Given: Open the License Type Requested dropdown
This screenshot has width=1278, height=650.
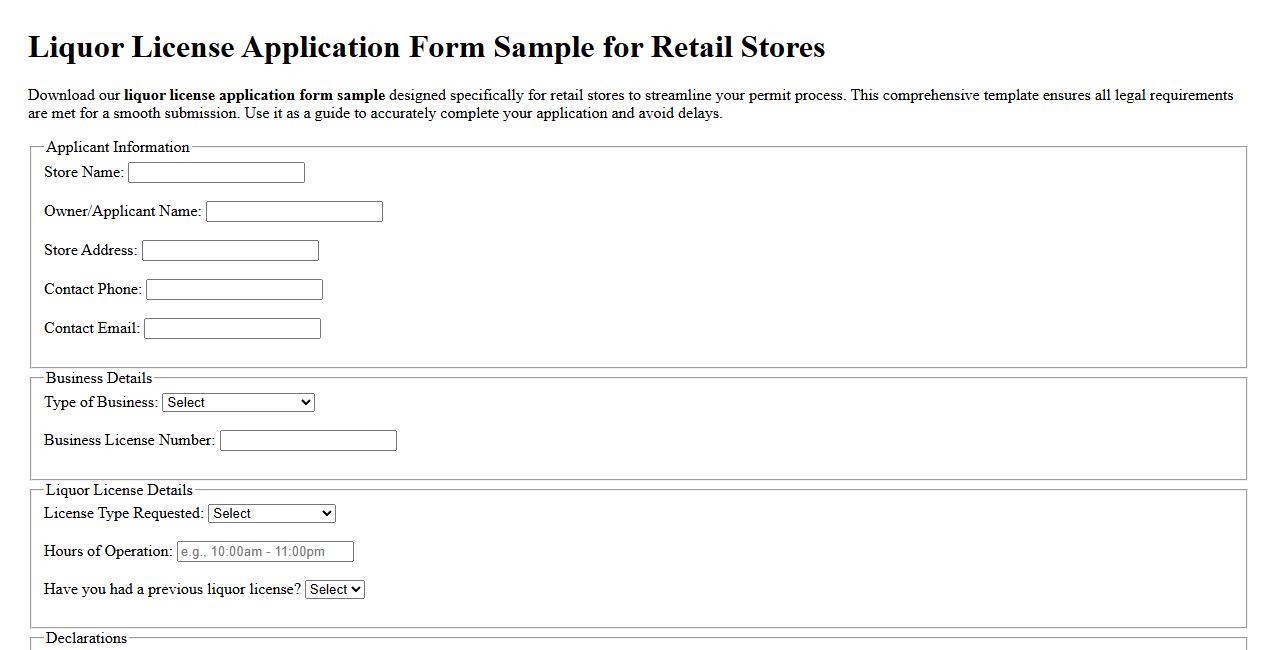Looking at the screenshot, I should point(271,513).
